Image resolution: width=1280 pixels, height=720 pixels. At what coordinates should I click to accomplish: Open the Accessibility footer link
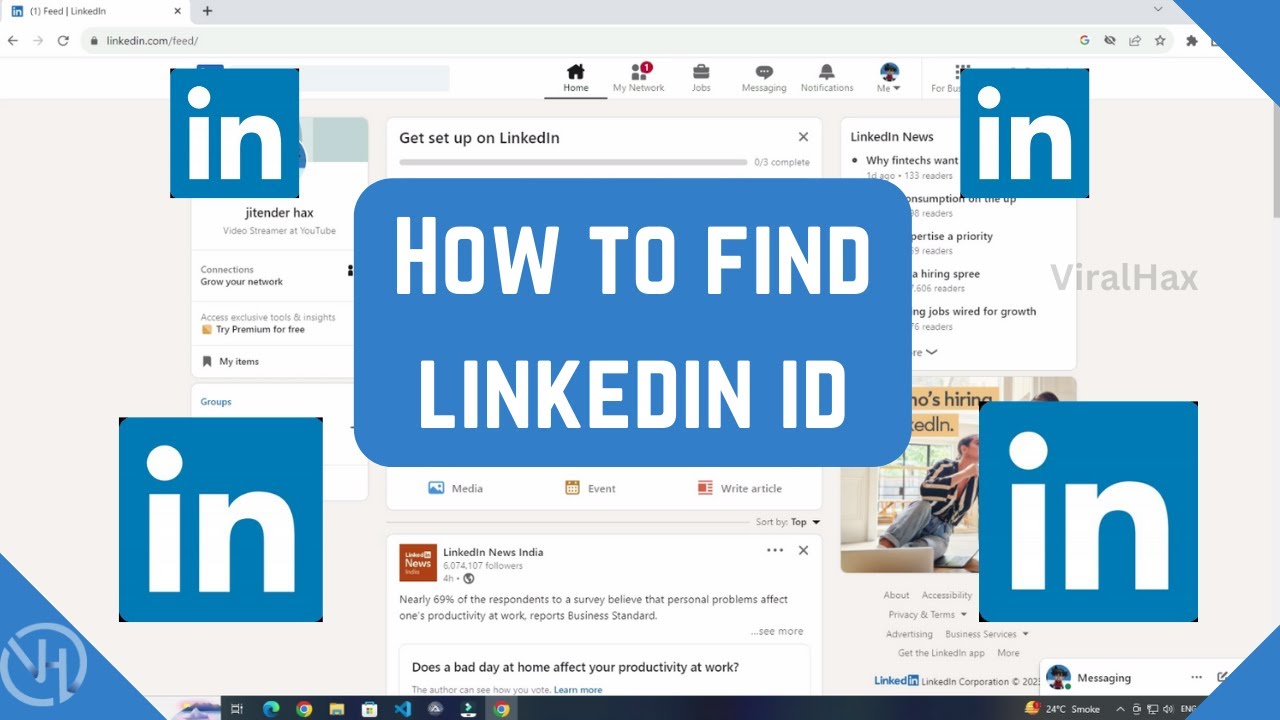coord(946,595)
